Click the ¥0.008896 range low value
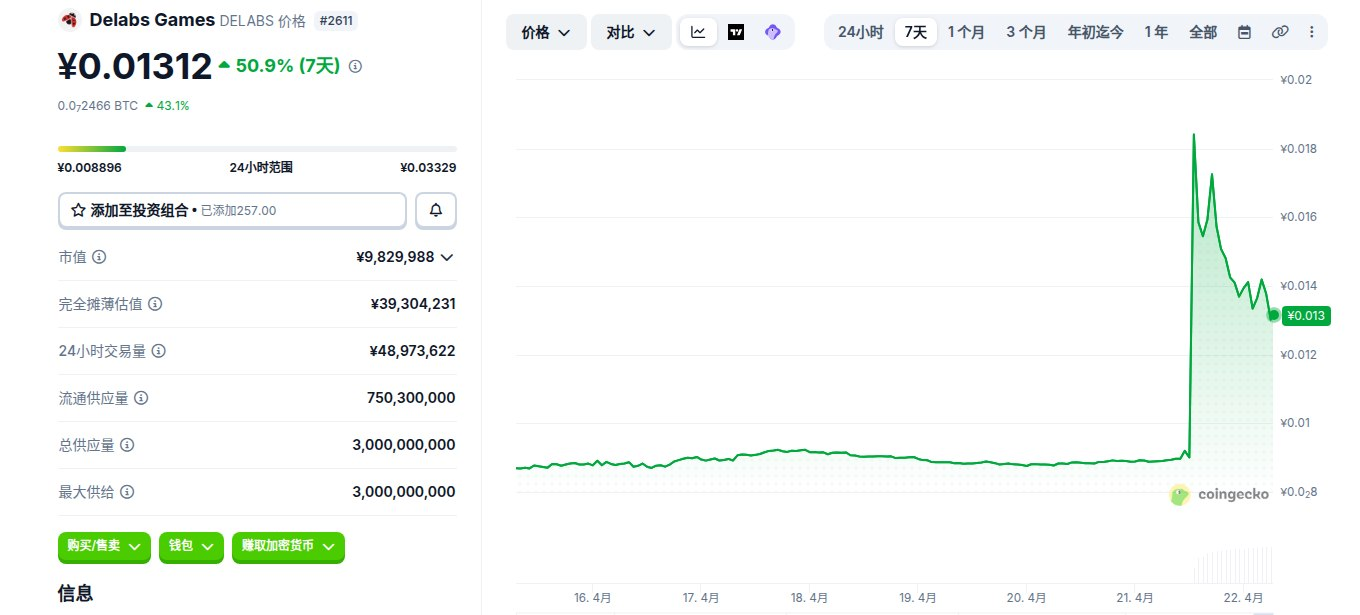 click(90, 168)
